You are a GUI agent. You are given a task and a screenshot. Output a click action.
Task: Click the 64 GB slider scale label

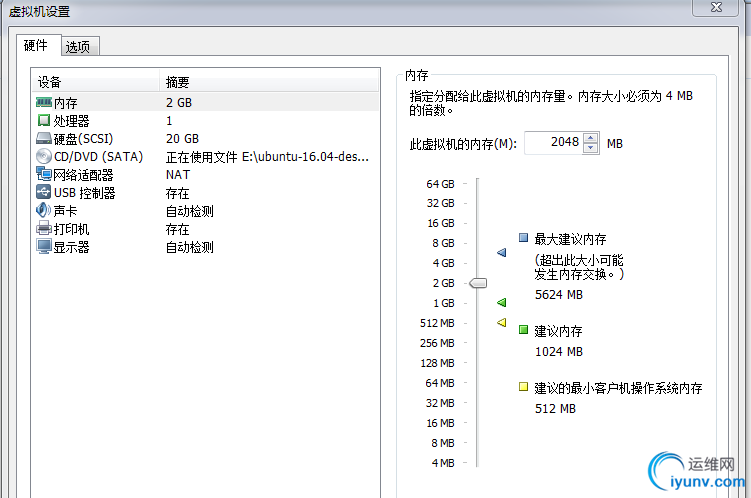(x=440, y=184)
